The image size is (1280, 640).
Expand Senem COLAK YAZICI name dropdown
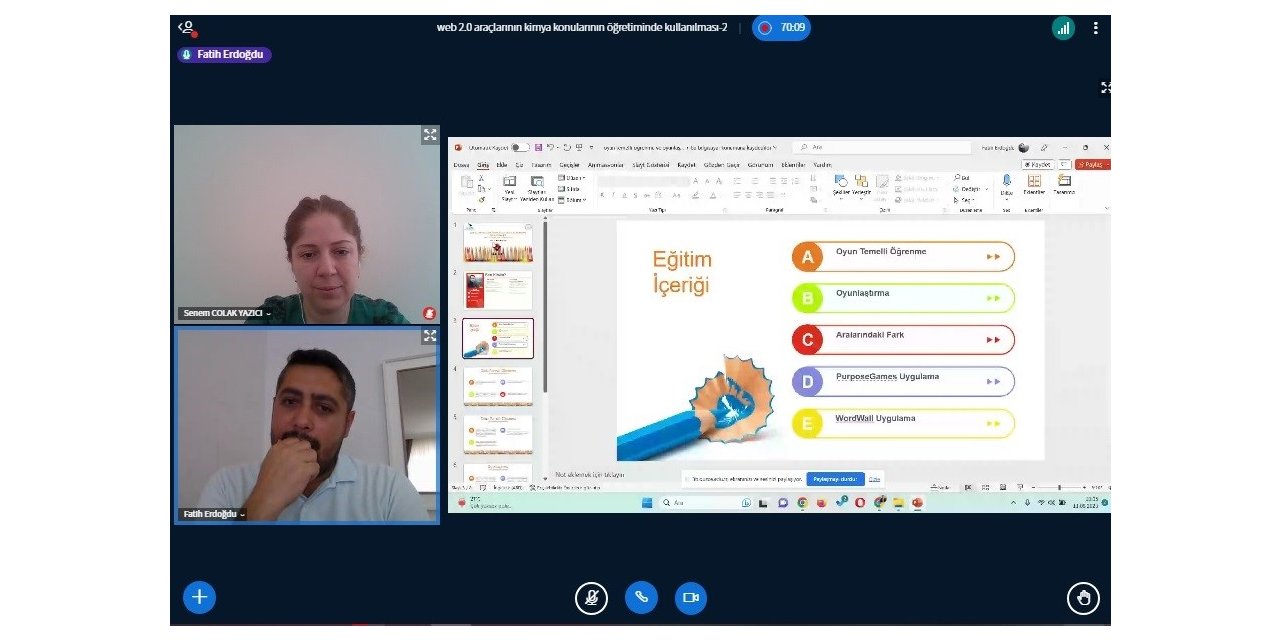click(x=268, y=313)
